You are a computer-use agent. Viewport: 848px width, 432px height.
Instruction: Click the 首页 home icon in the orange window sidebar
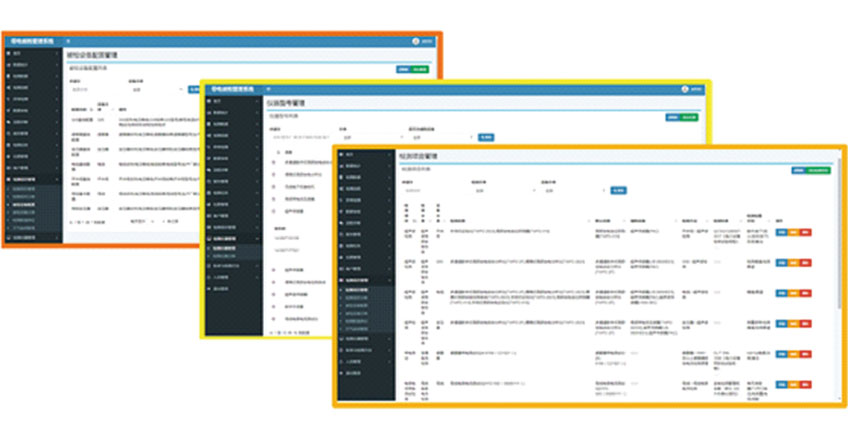tap(9, 52)
